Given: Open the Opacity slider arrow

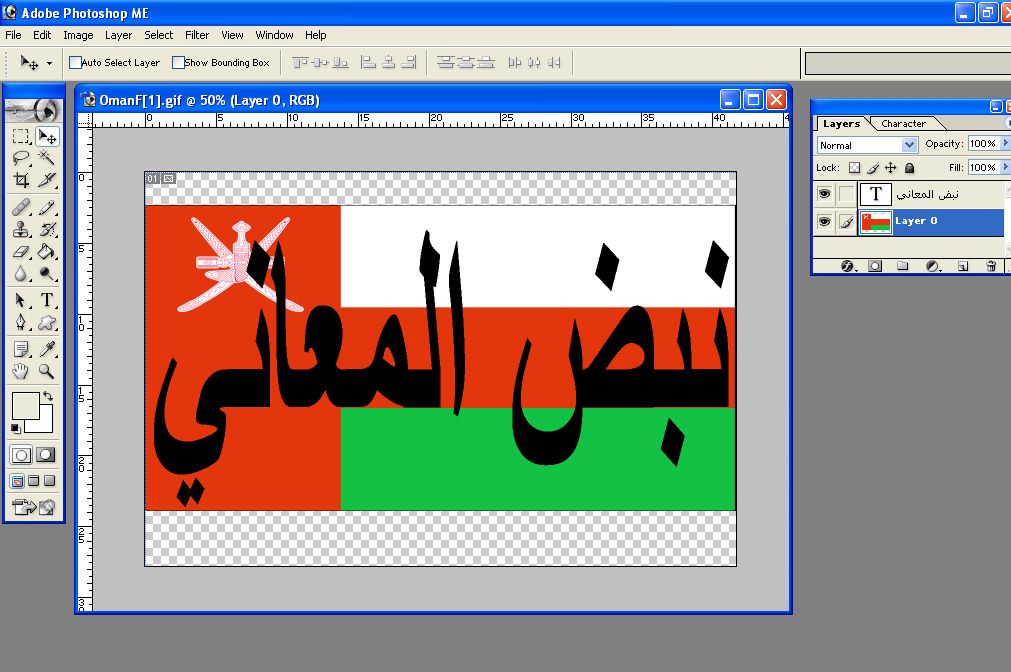Looking at the screenshot, I should [1005, 143].
